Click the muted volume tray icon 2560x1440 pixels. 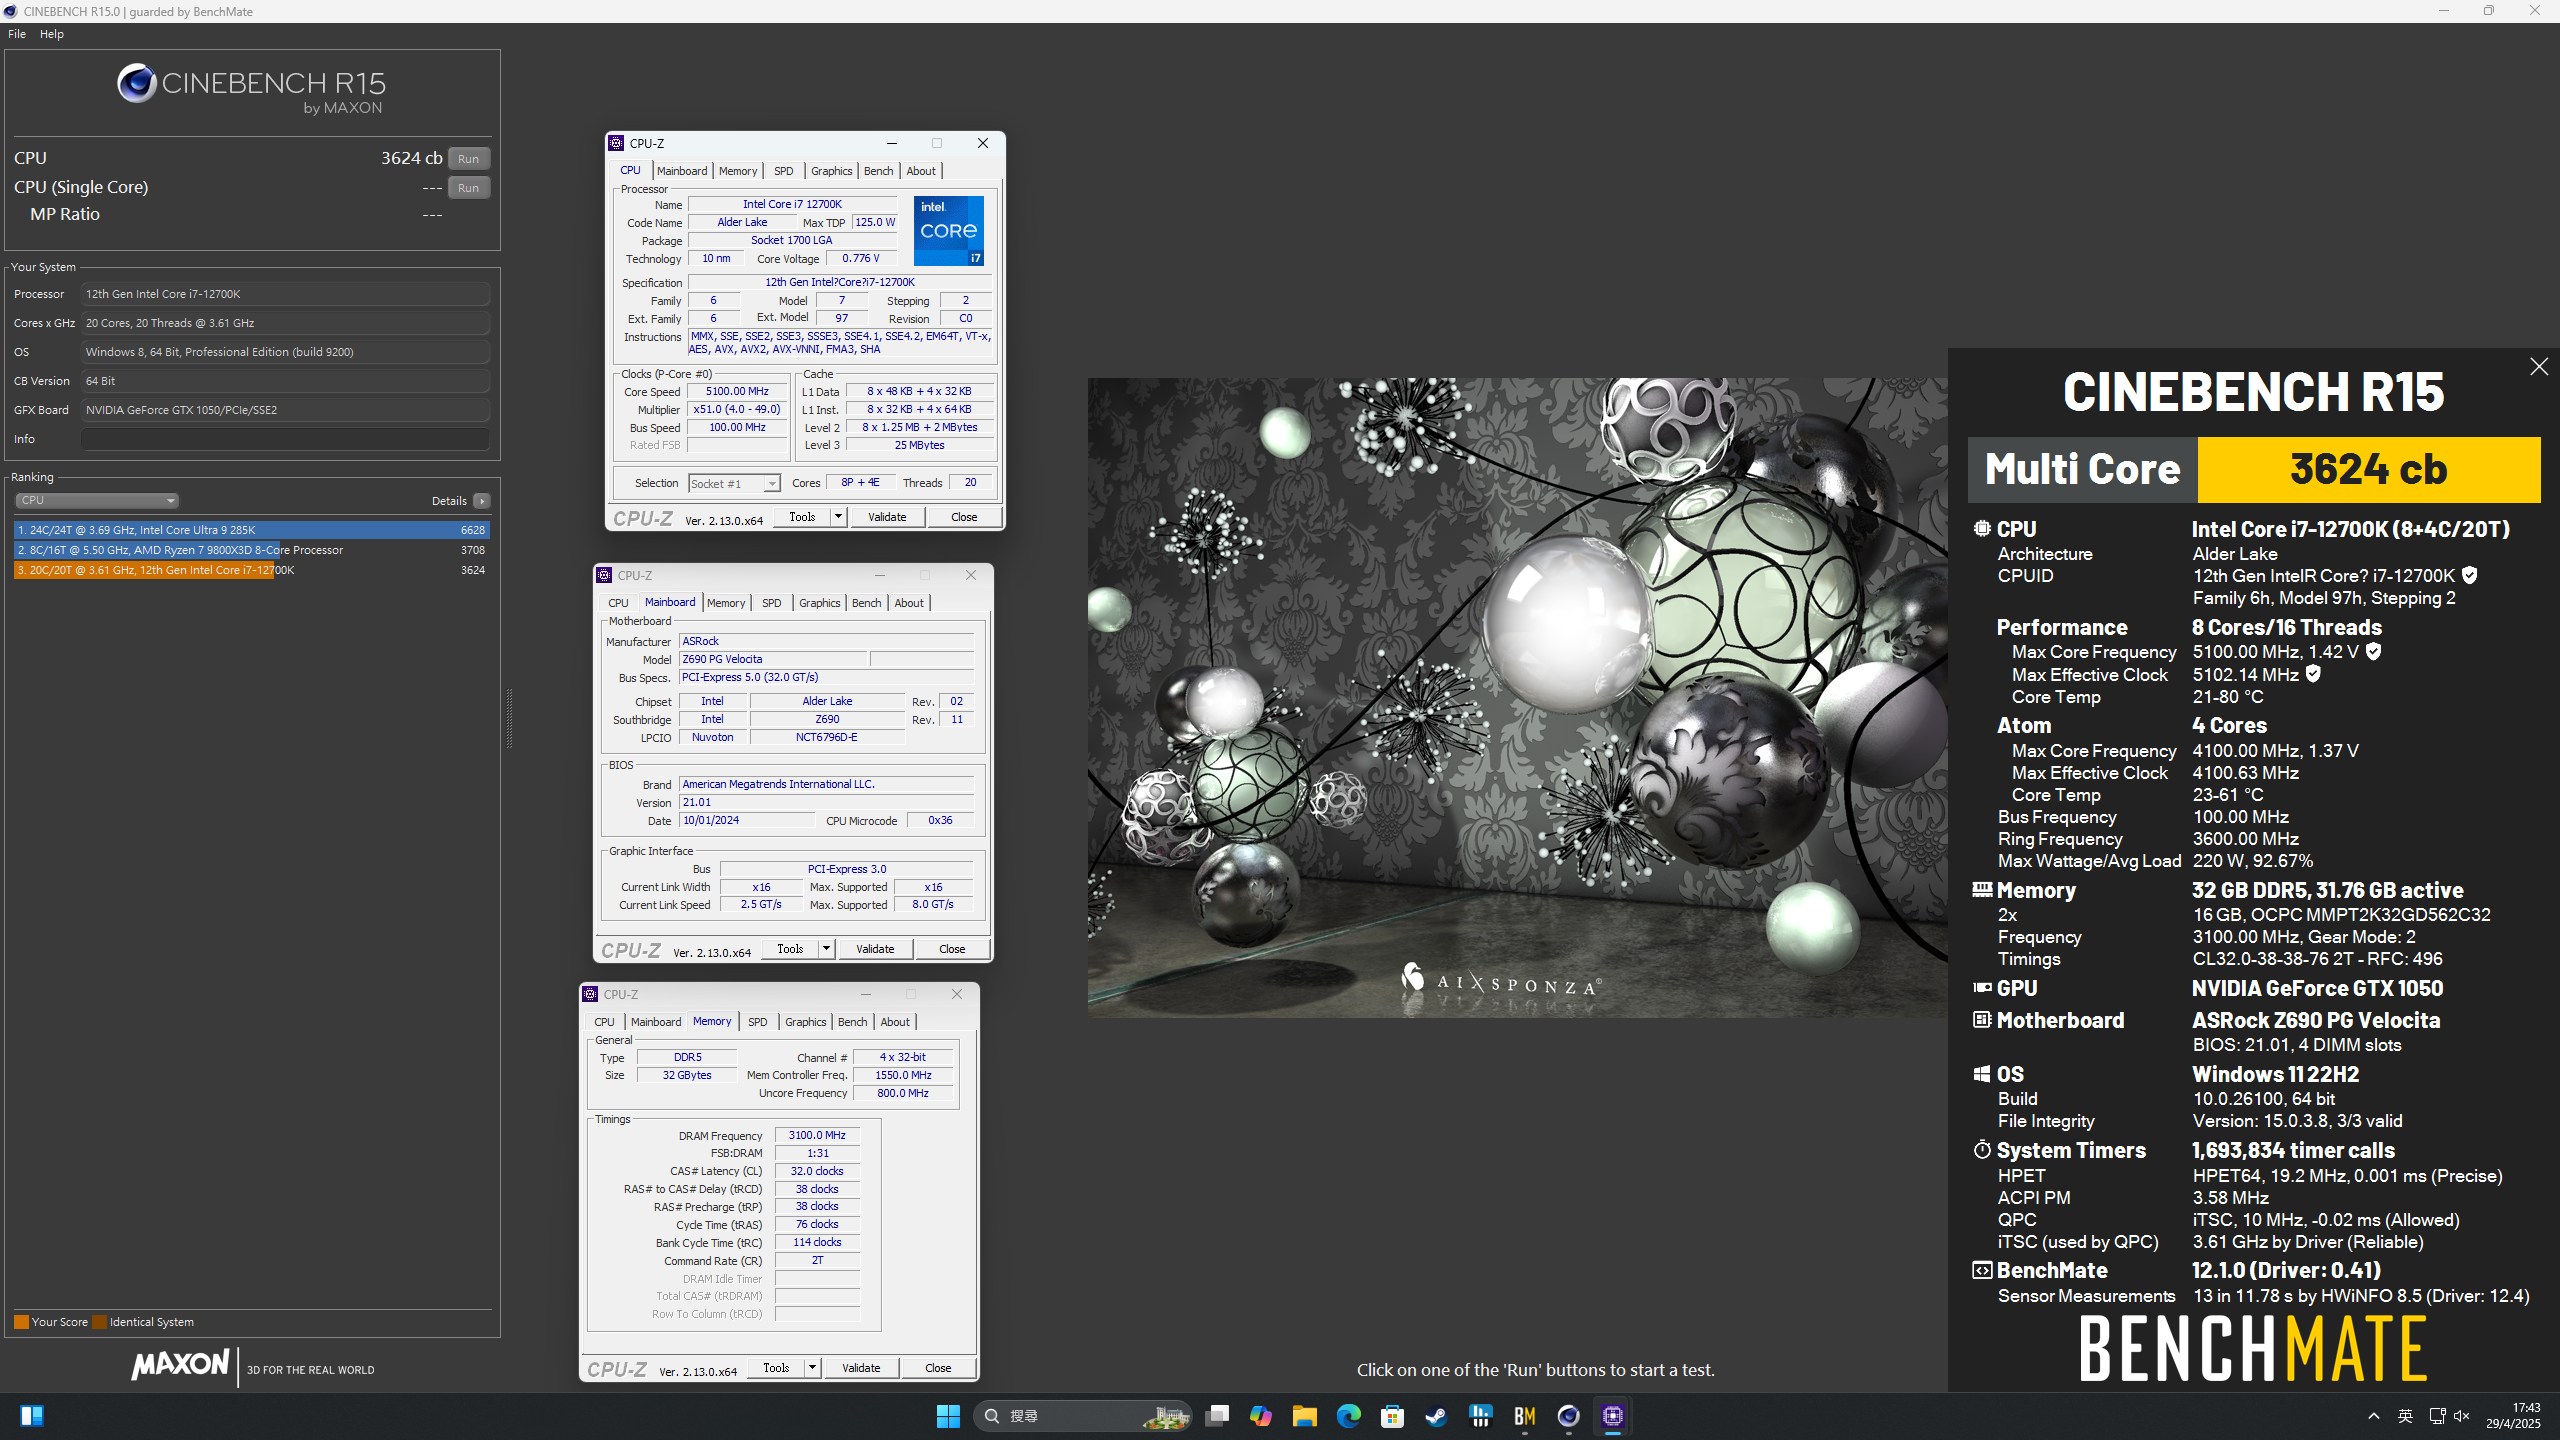coord(2462,1416)
